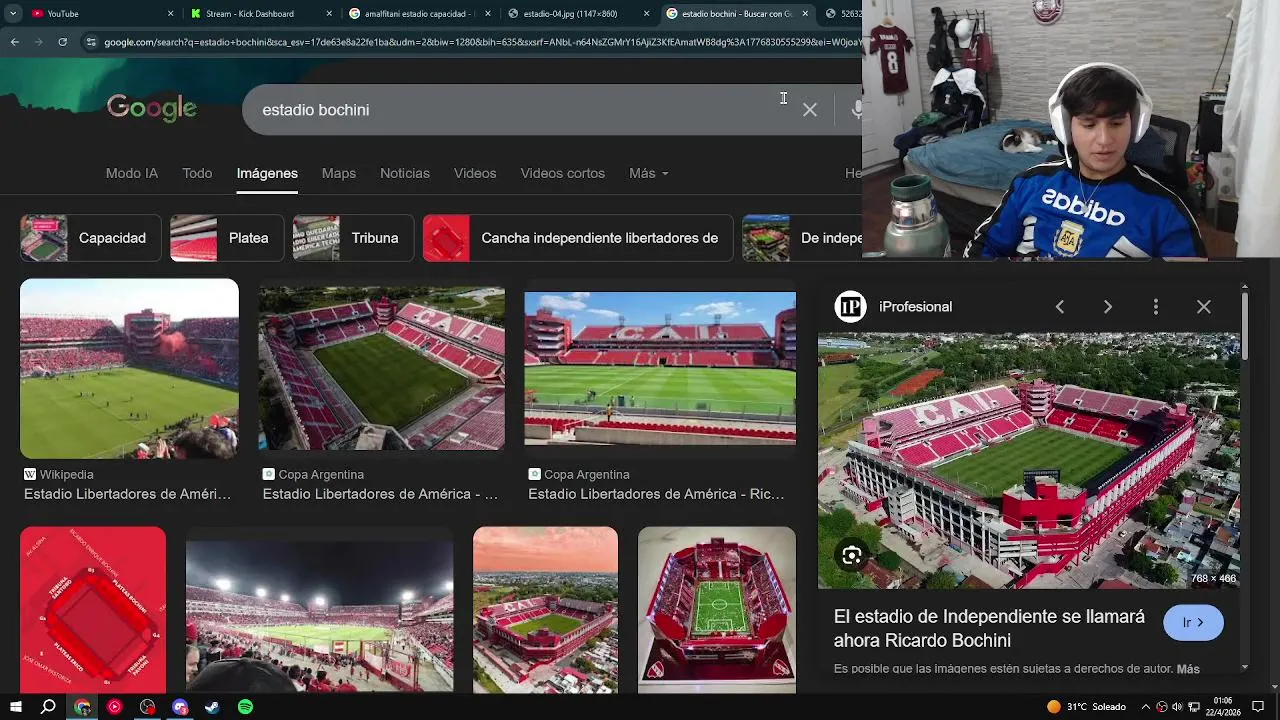Reload the page with the refresh icon
The height and width of the screenshot is (720, 1280).
tap(62, 42)
